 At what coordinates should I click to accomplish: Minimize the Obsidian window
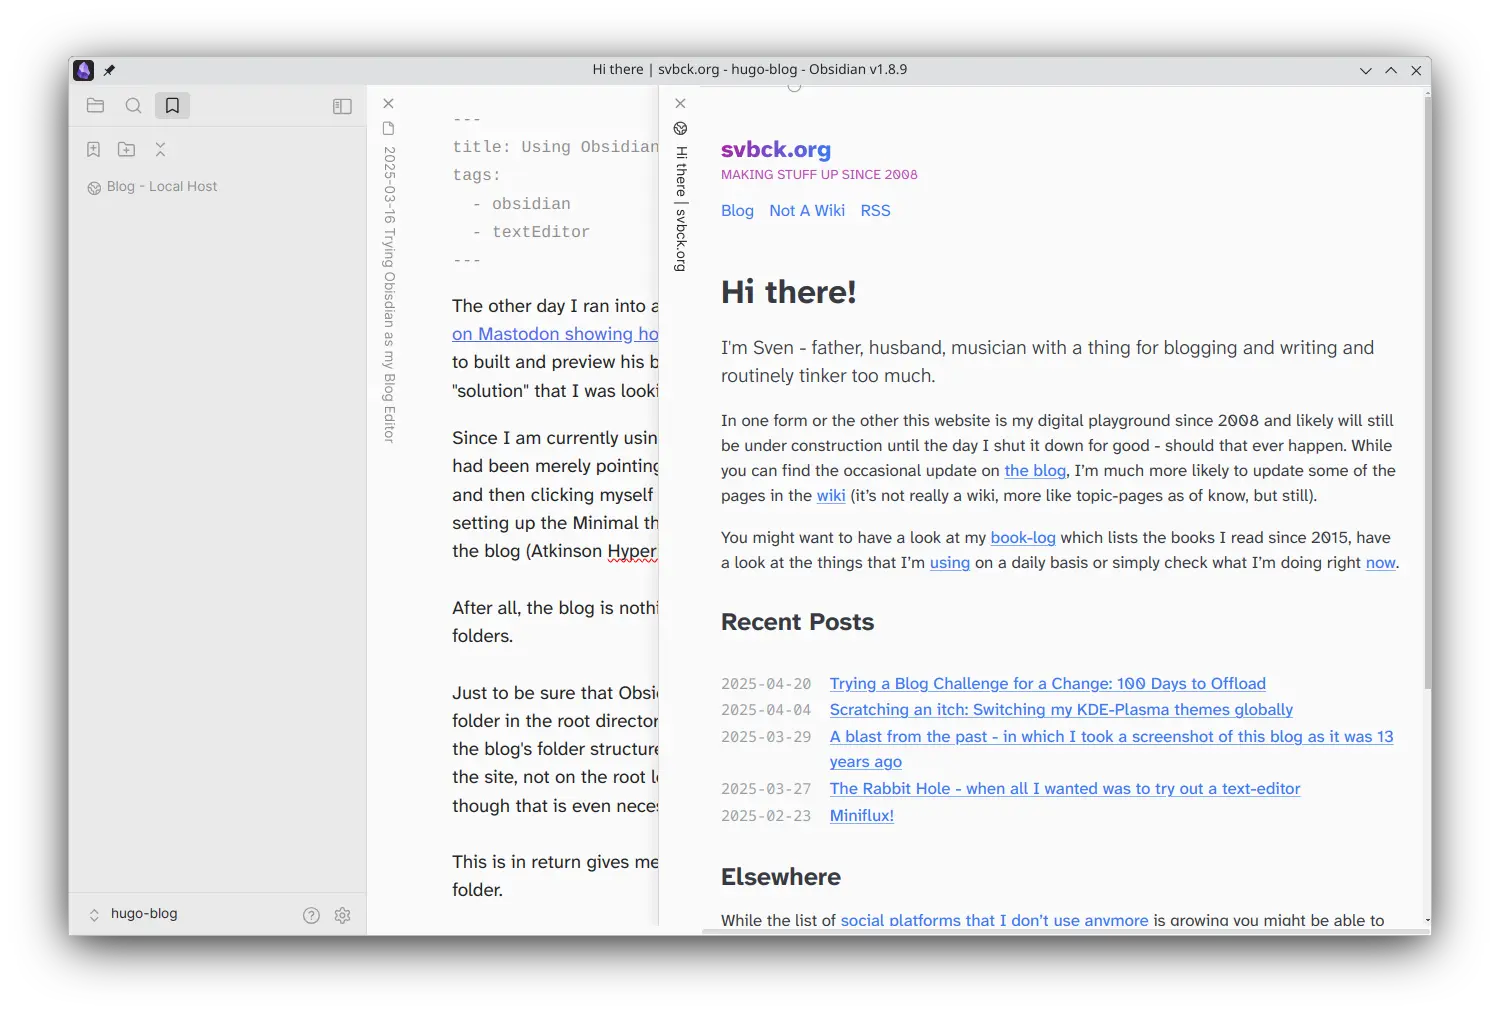[1366, 70]
